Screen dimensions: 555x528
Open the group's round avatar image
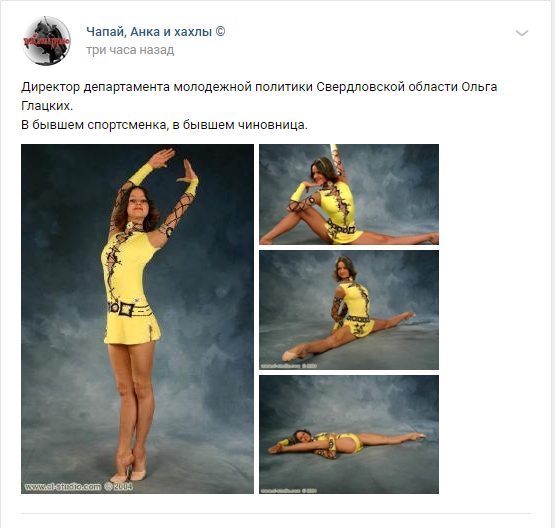click(46, 41)
